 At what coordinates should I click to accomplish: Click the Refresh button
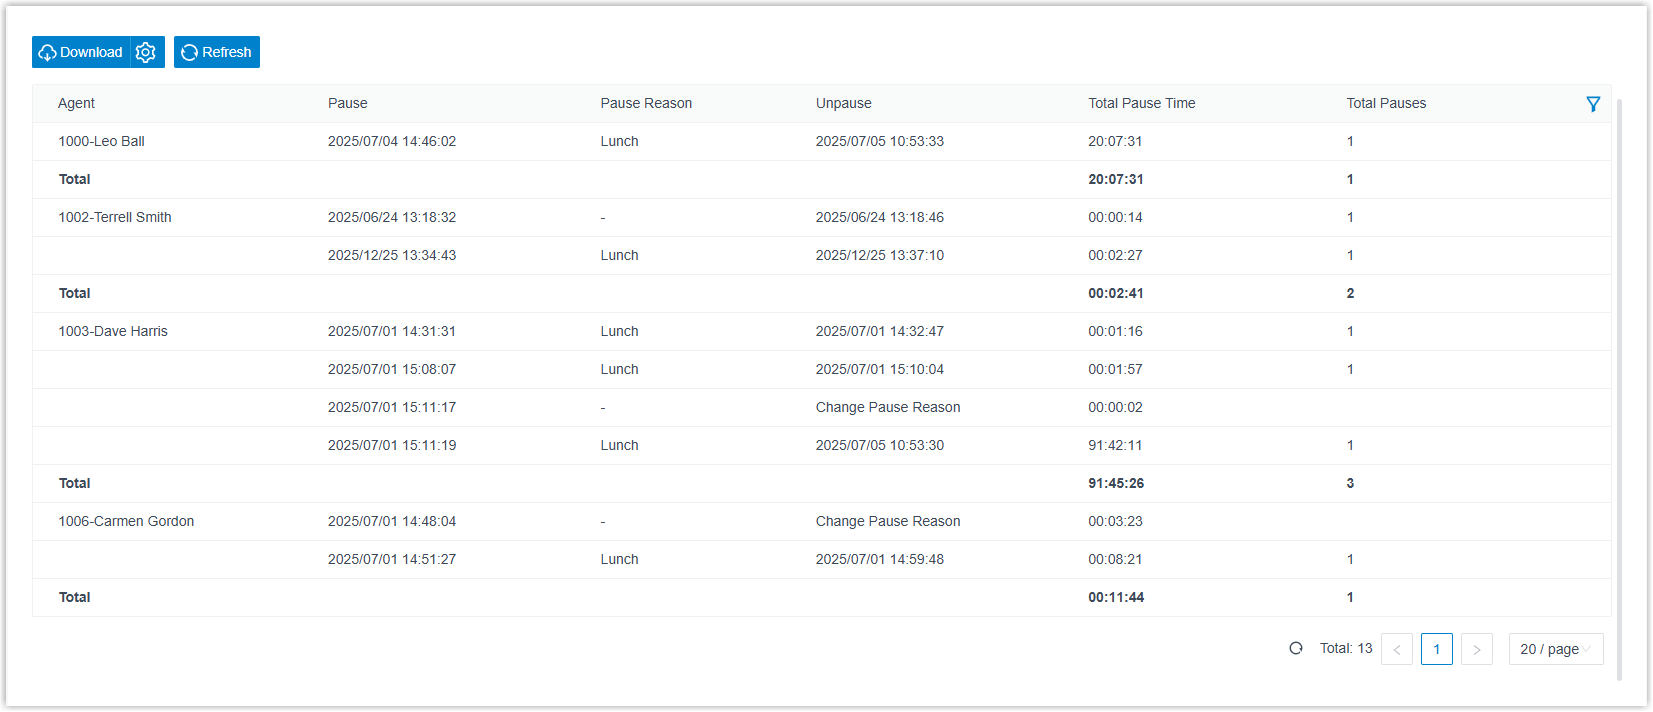click(217, 52)
